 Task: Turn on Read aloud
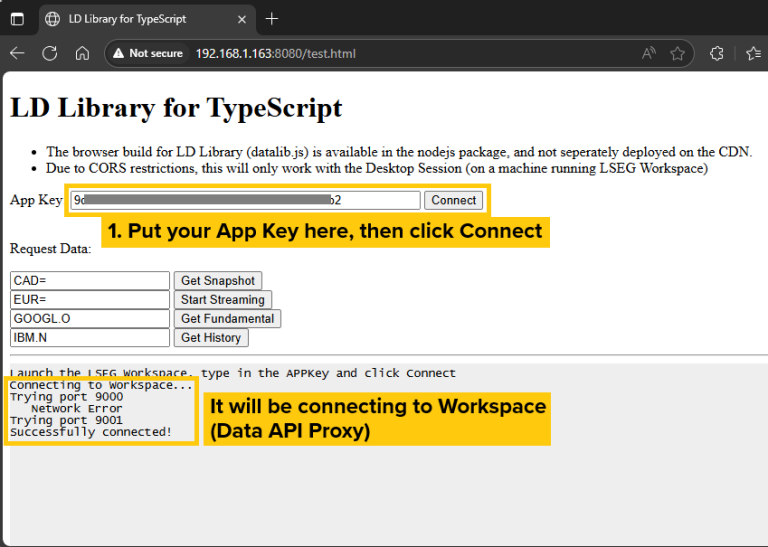coord(649,53)
